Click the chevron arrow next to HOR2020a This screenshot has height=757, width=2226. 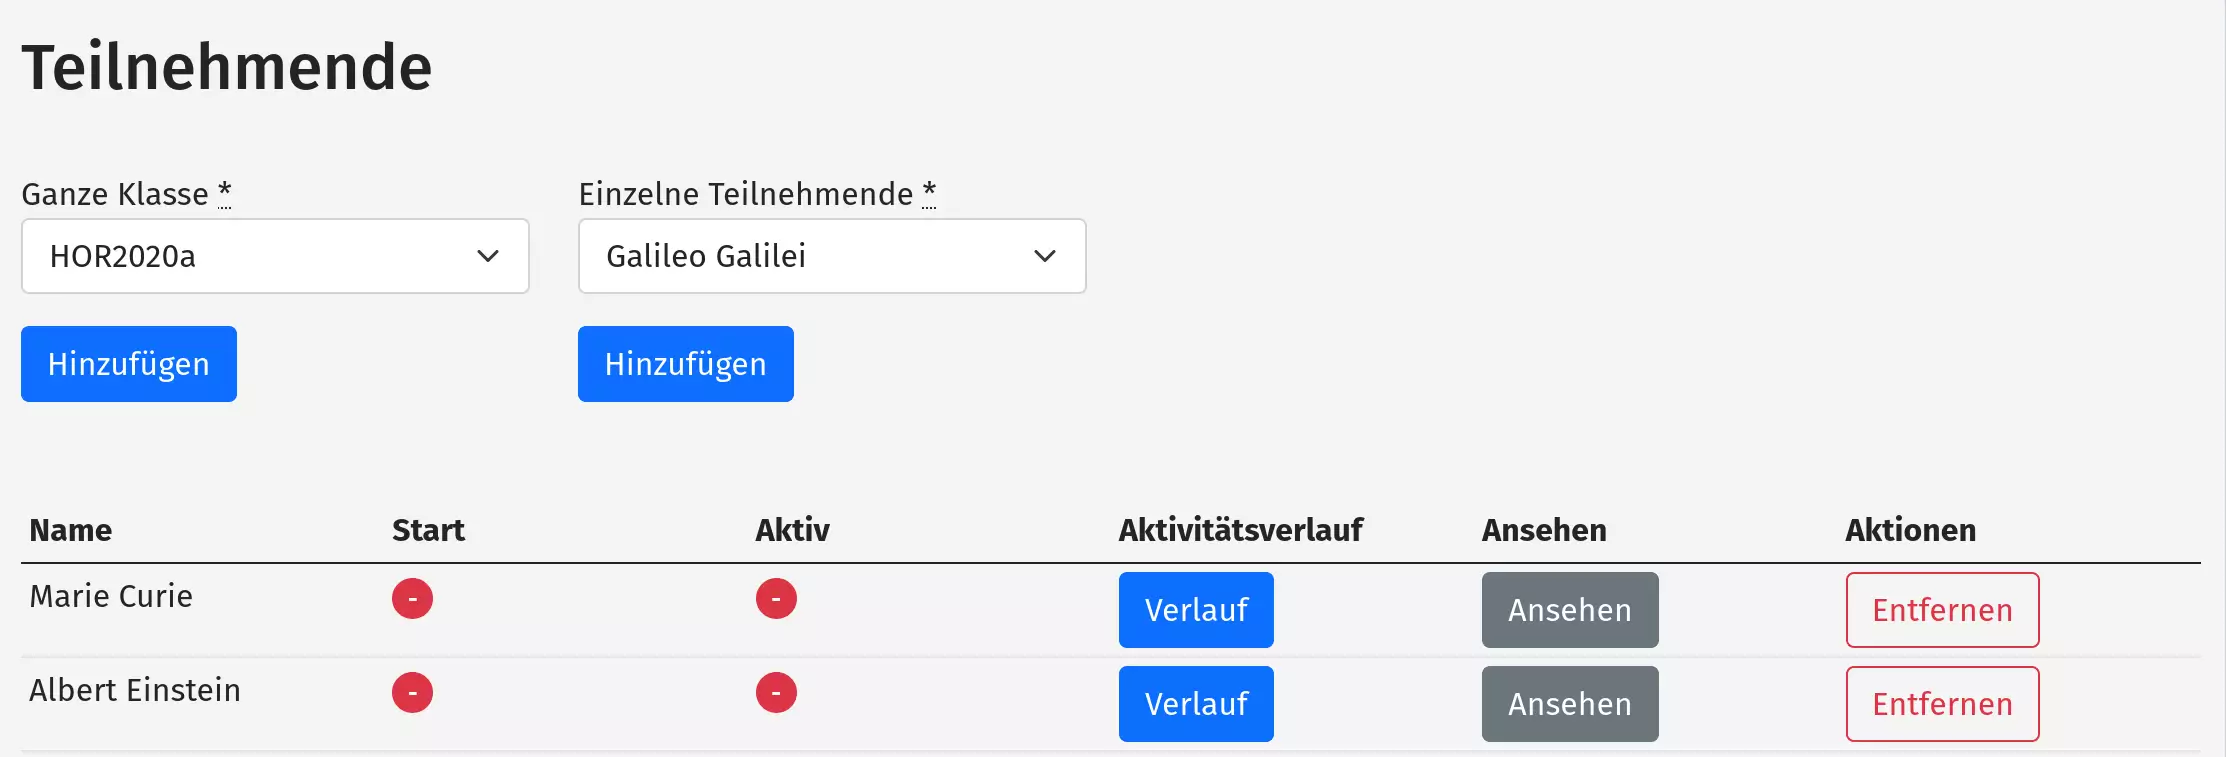(x=488, y=256)
